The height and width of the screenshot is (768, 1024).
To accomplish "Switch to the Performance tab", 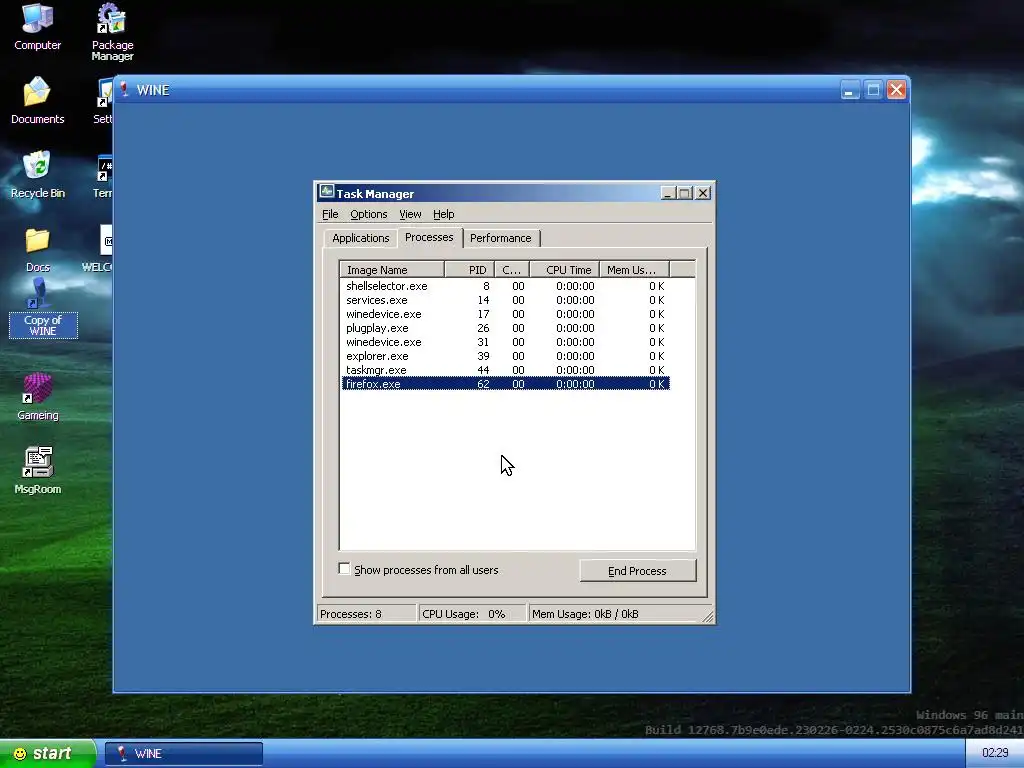I will tap(500, 238).
